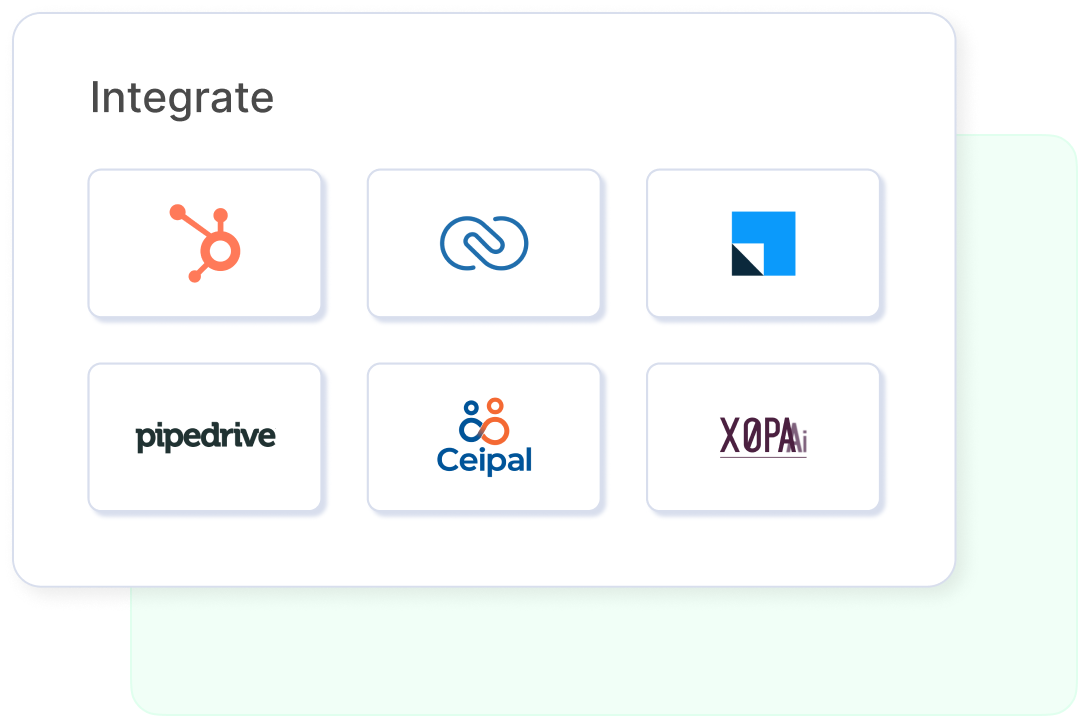Click the white Integrate panel's empty bottom area
This screenshot has height=716, width=1078.
[x=484, y=549]
